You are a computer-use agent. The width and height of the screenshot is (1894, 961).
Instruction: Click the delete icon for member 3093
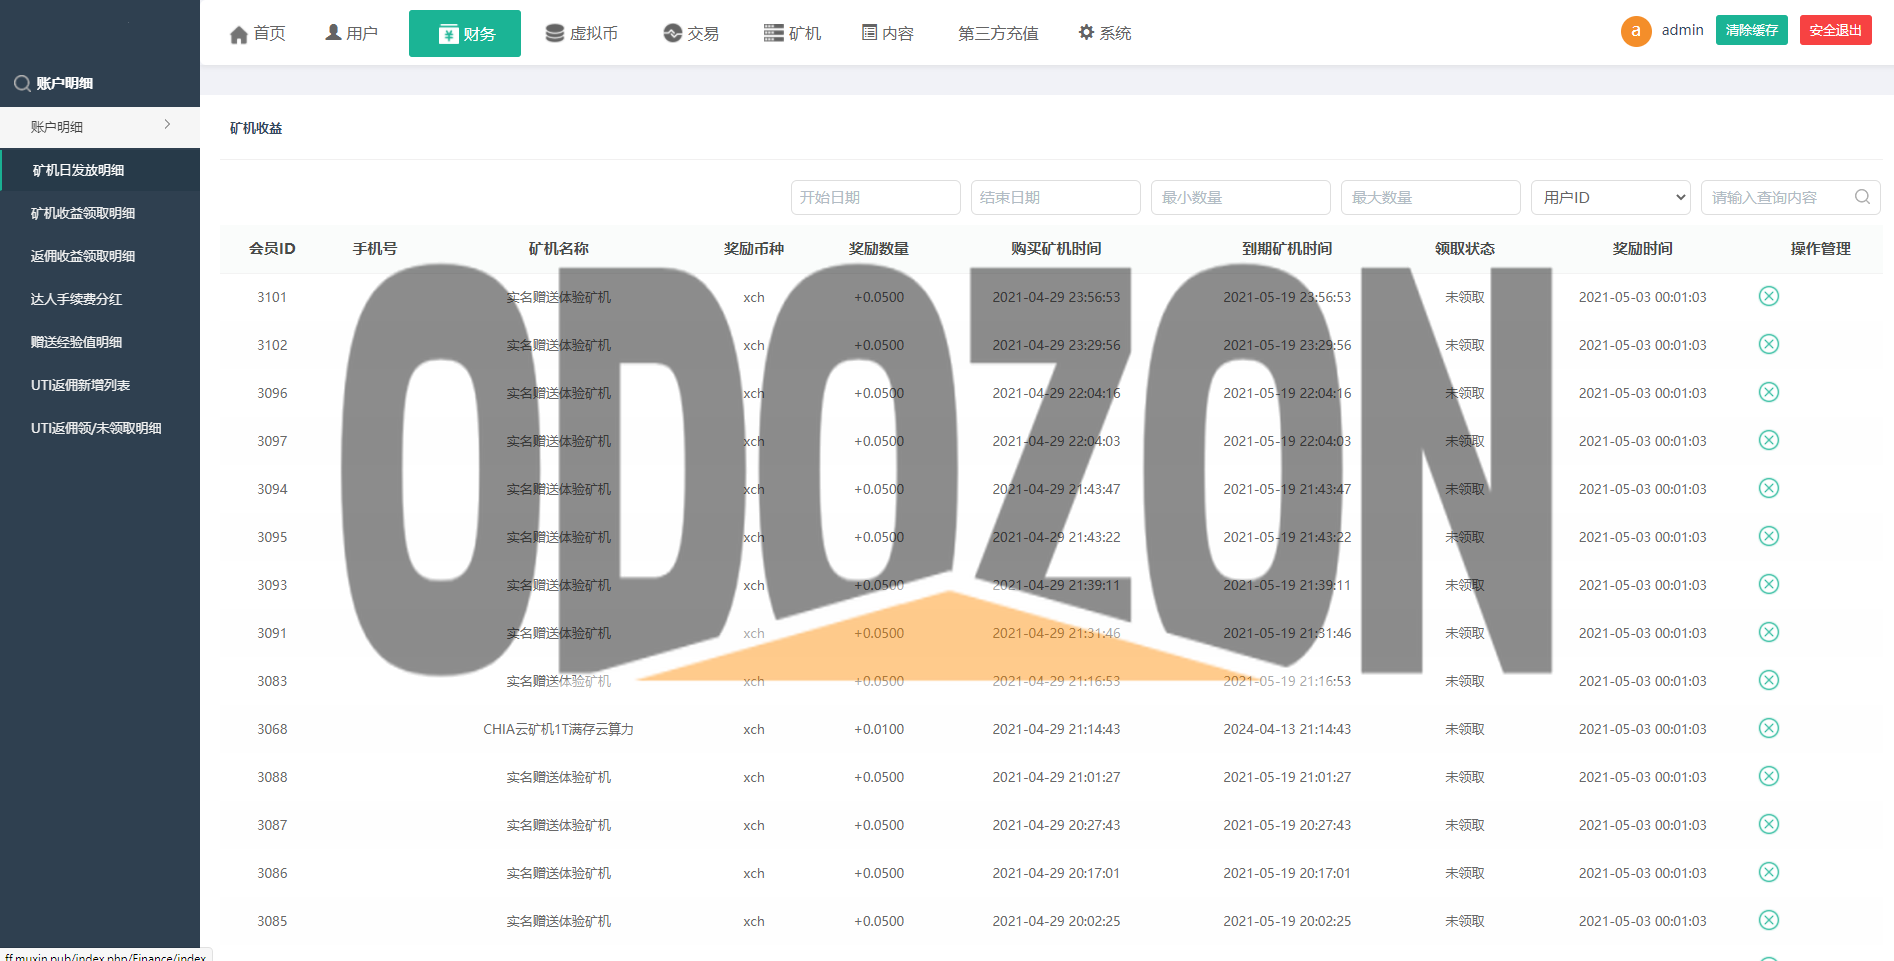(x=1768, y=584)
